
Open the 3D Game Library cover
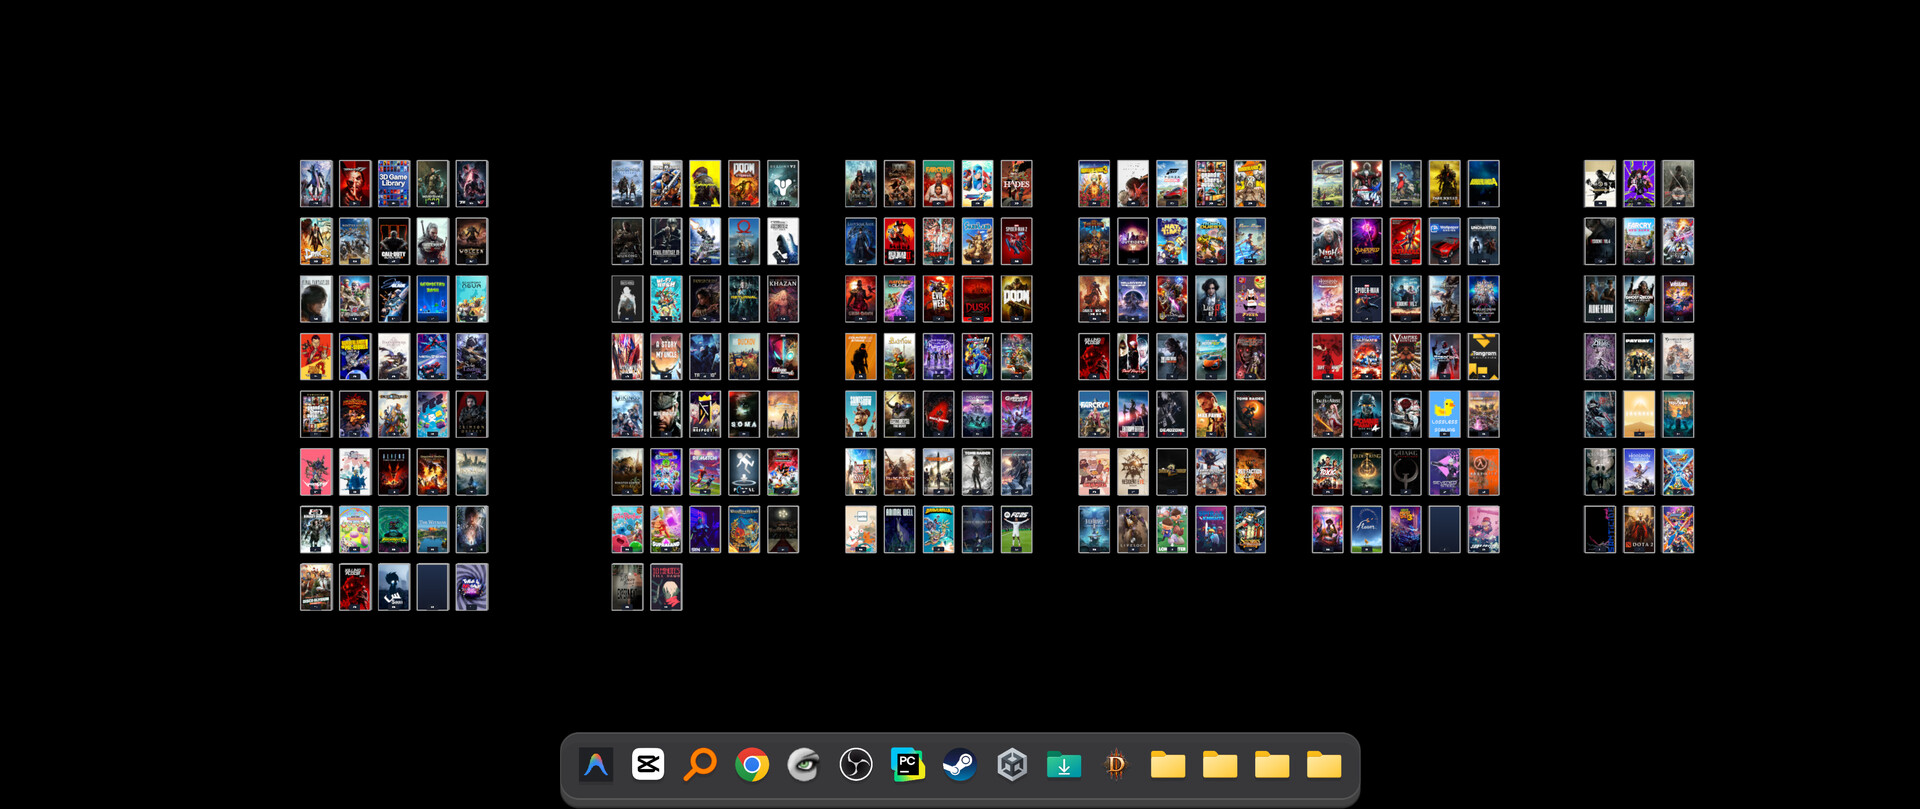(394, 184)
